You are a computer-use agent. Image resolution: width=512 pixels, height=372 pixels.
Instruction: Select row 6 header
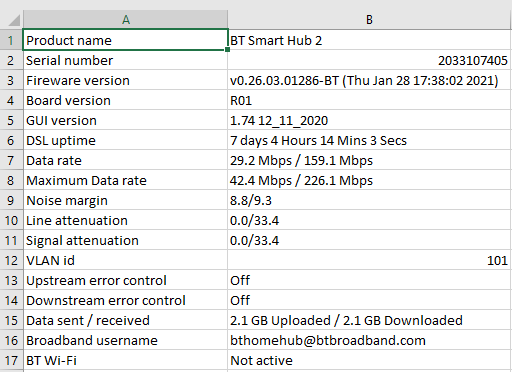[11, 140]
